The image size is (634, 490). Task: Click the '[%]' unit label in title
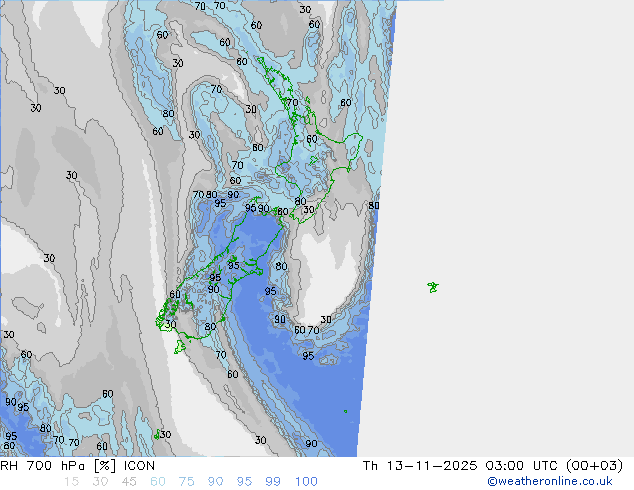[x=102, y=465]
